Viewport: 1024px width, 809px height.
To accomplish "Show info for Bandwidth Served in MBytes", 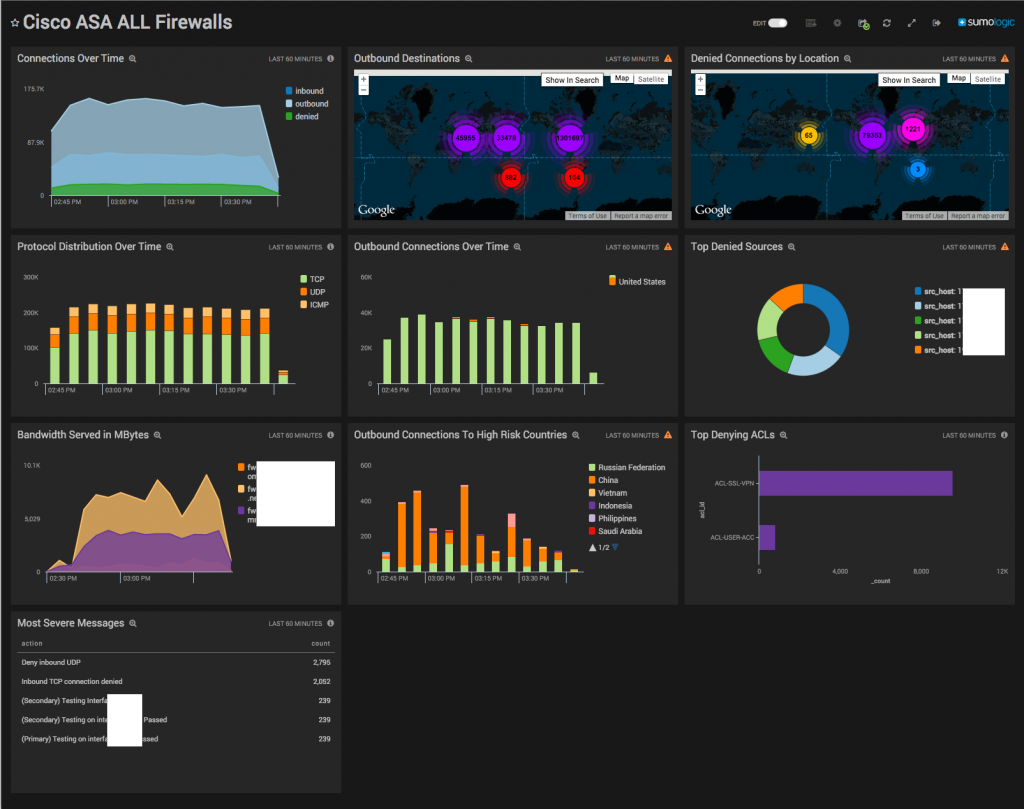I will click(330, 435).
